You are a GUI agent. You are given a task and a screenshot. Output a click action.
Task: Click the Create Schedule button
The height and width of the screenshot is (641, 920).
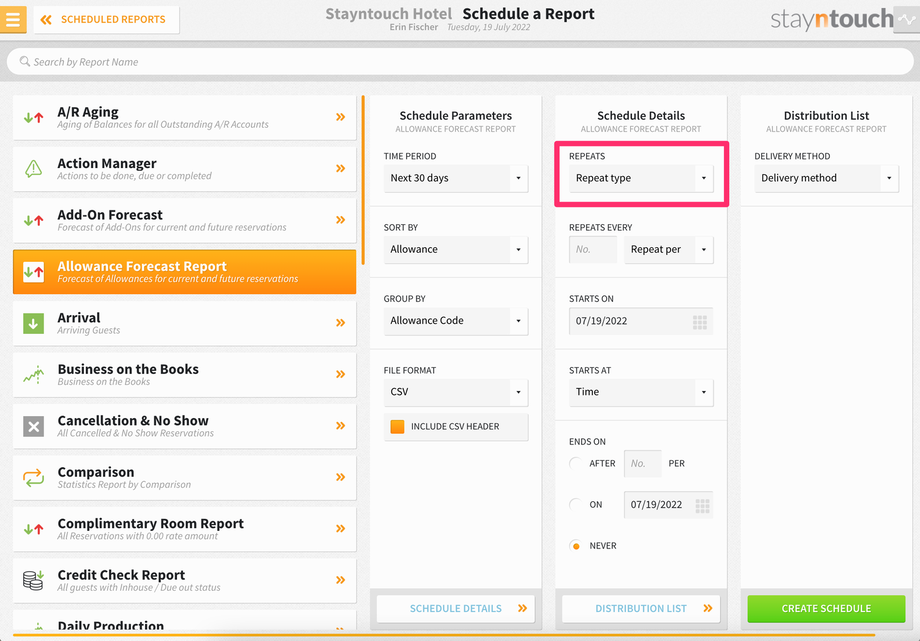pos(826,609)
